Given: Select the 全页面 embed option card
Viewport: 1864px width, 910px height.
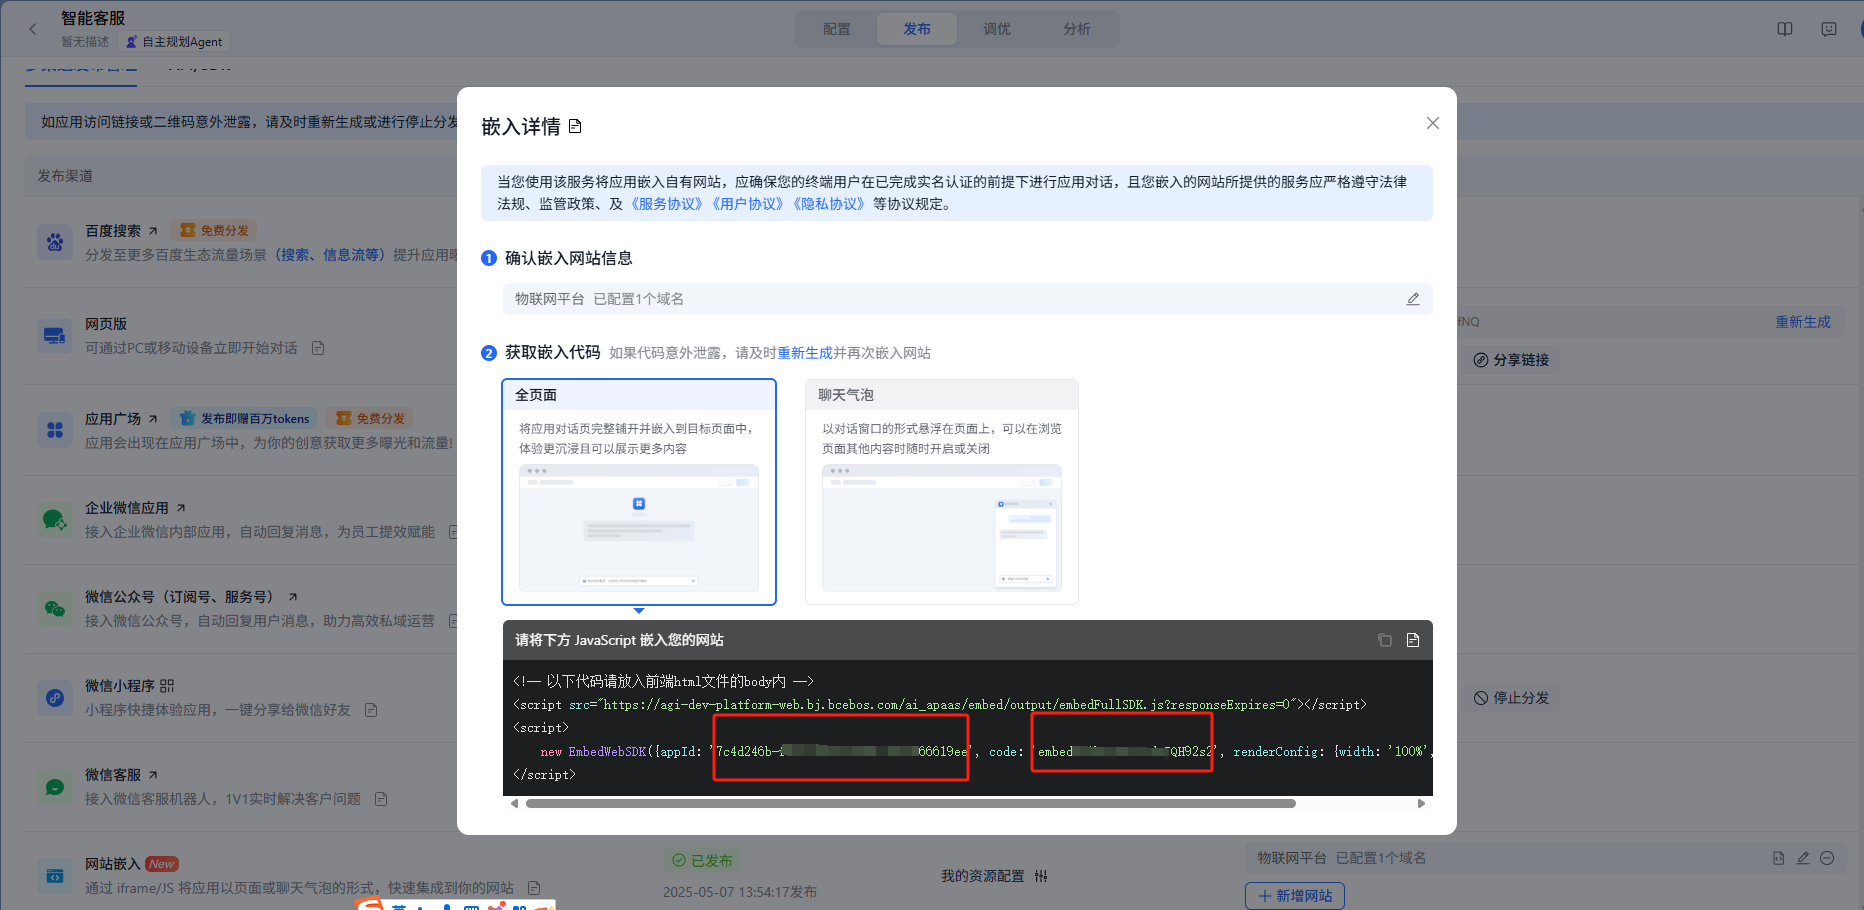Looking at the screenshot, I should pyautogui.click(x=639, y=492).
